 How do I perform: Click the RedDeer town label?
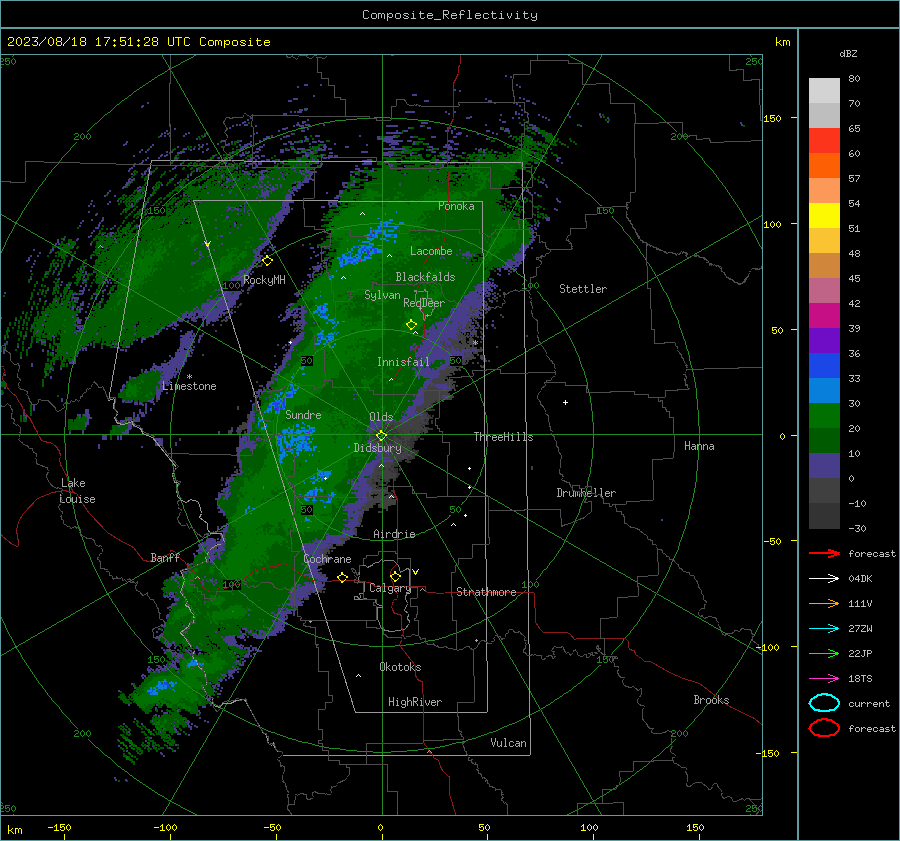424,303
